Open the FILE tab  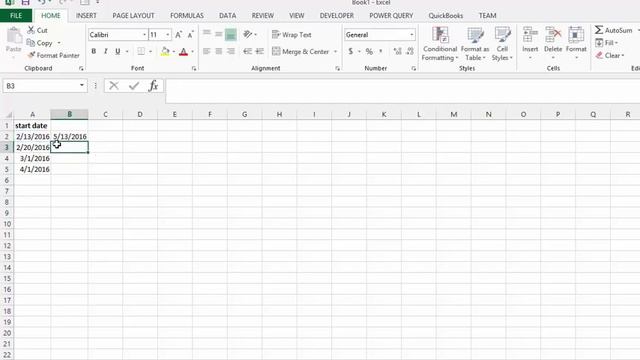[x=16, y=16]
